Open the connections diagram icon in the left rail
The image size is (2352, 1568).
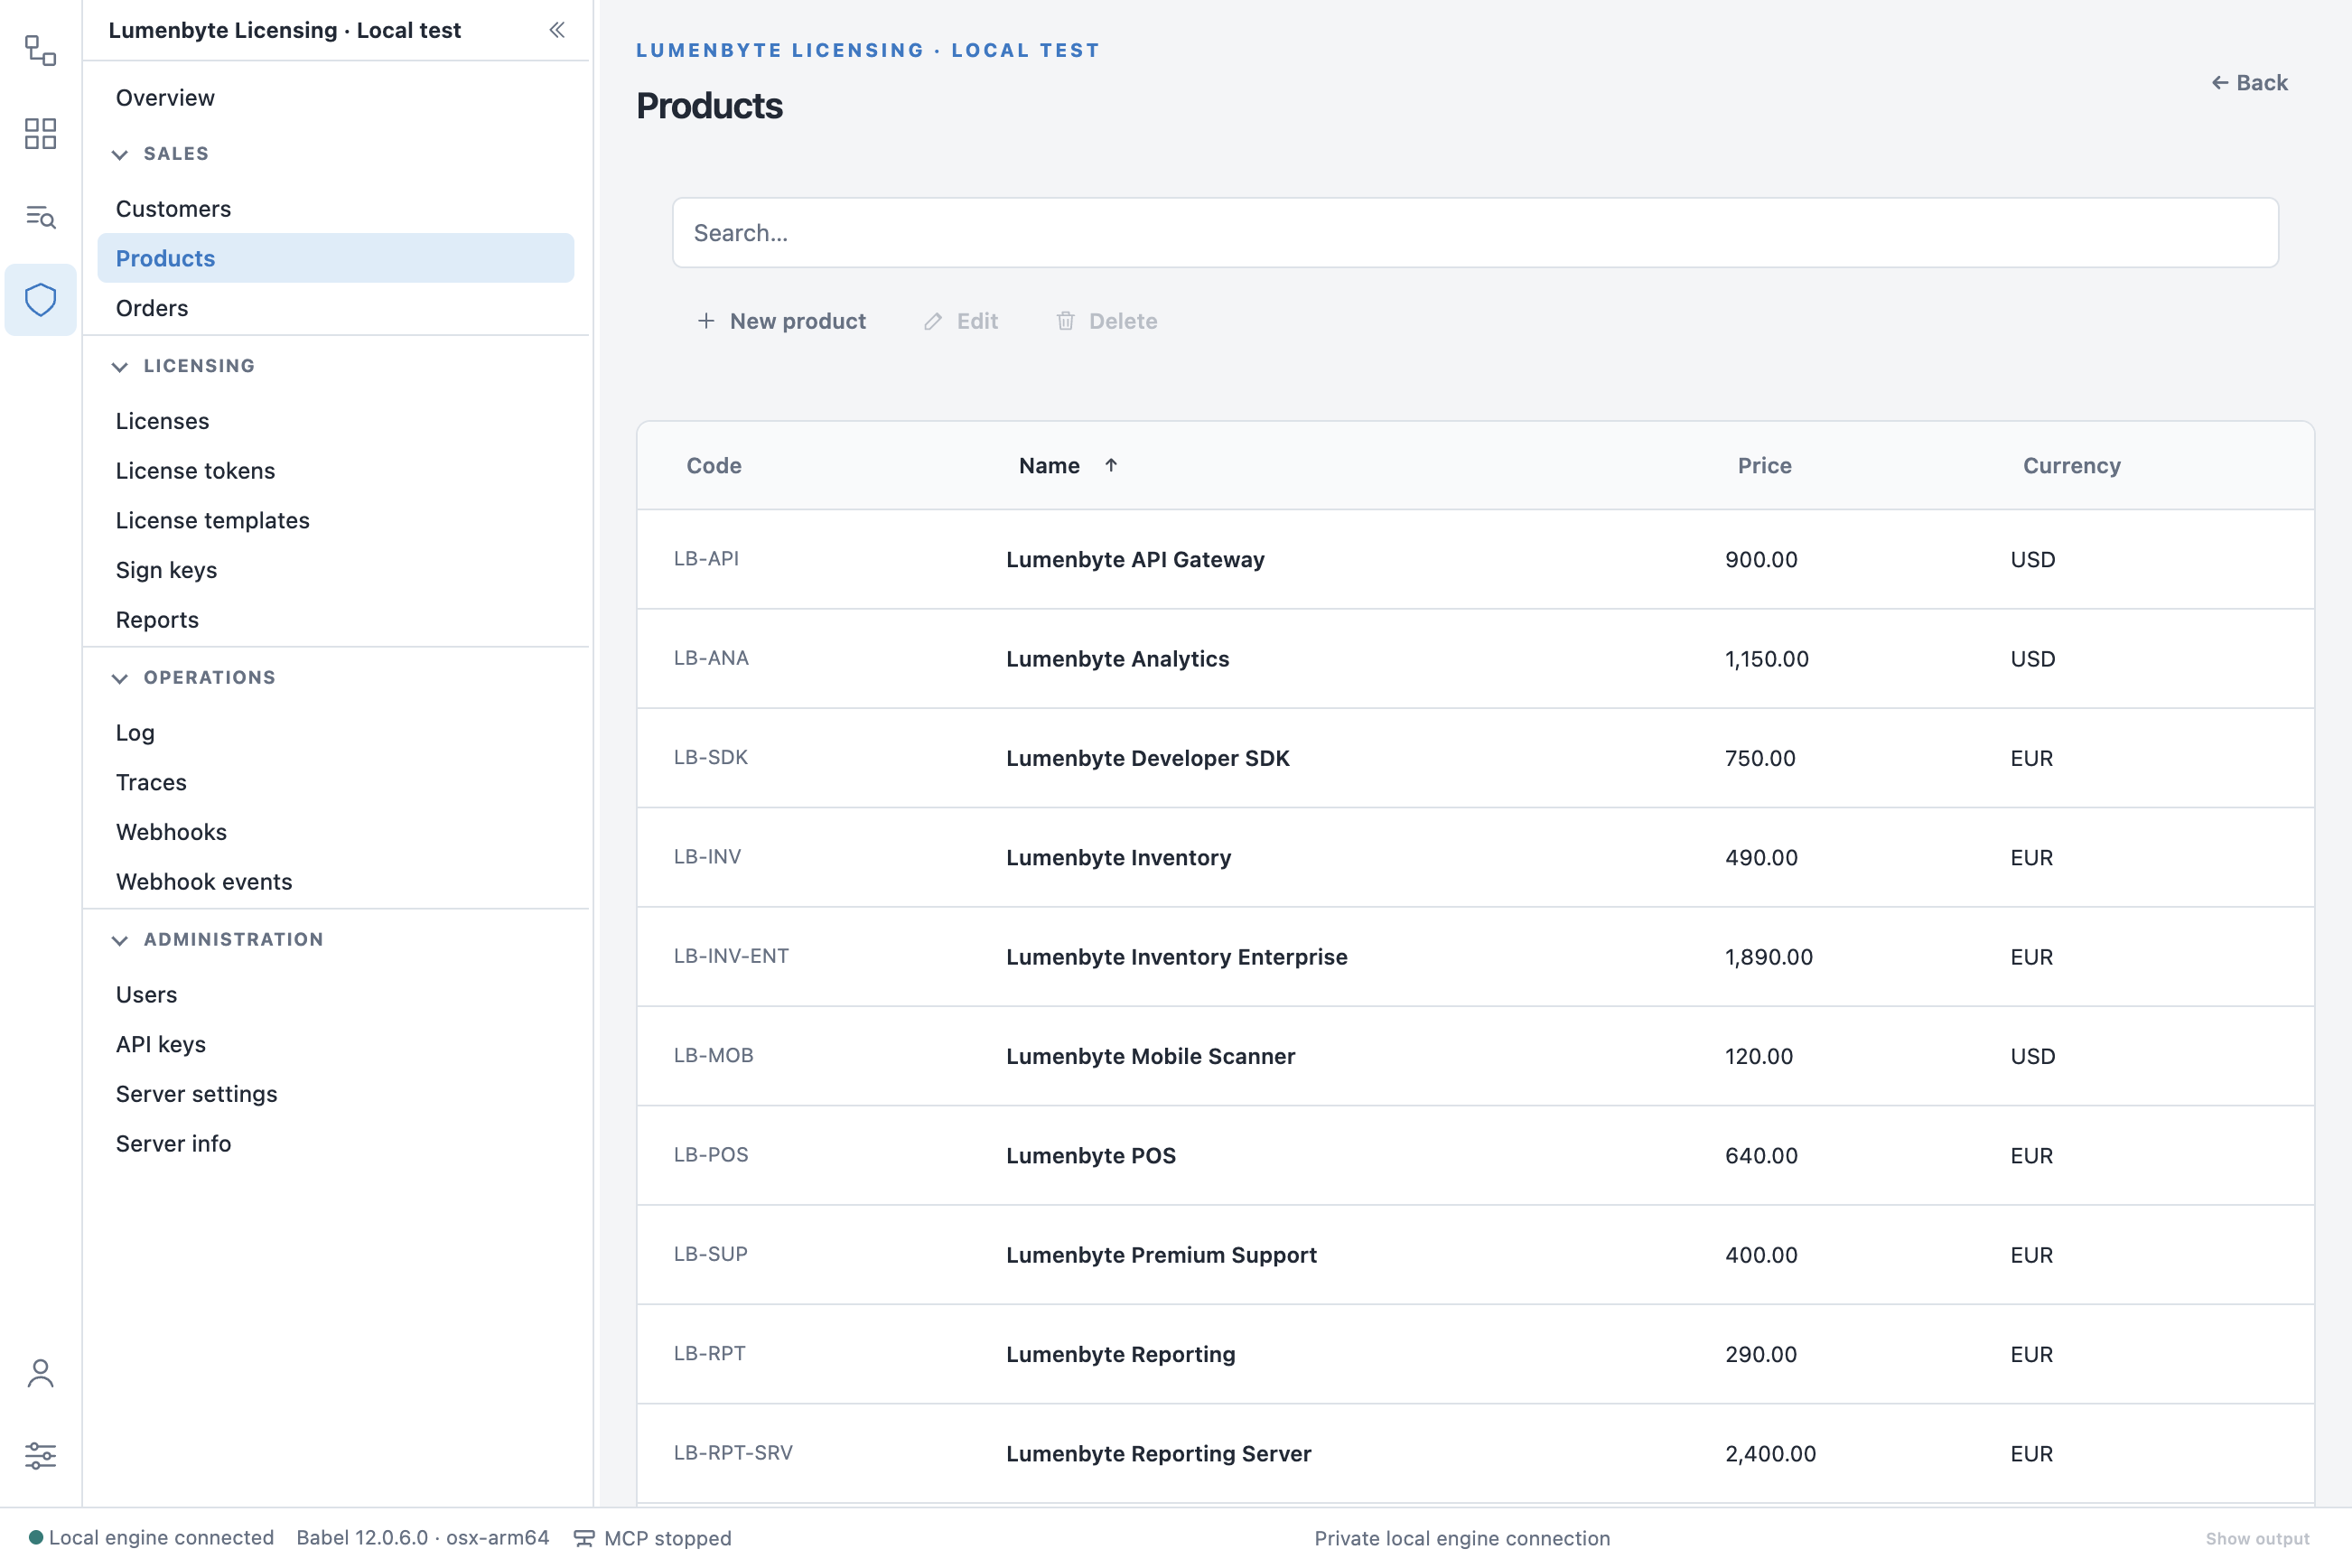(x=40, y=50)
